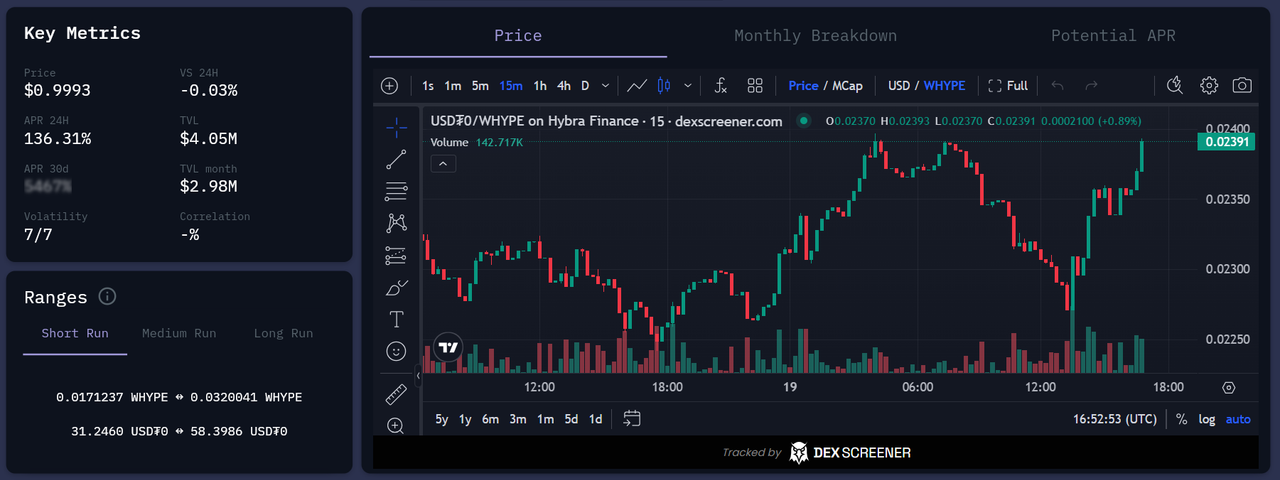Select the Medium Run range tab

pyautogui.click(x=179, y=334)
